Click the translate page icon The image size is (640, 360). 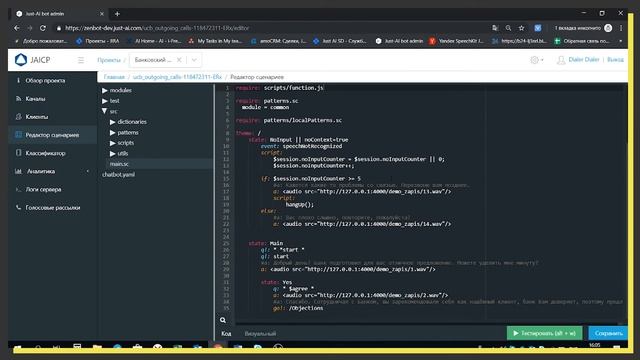tap(495, 28)
